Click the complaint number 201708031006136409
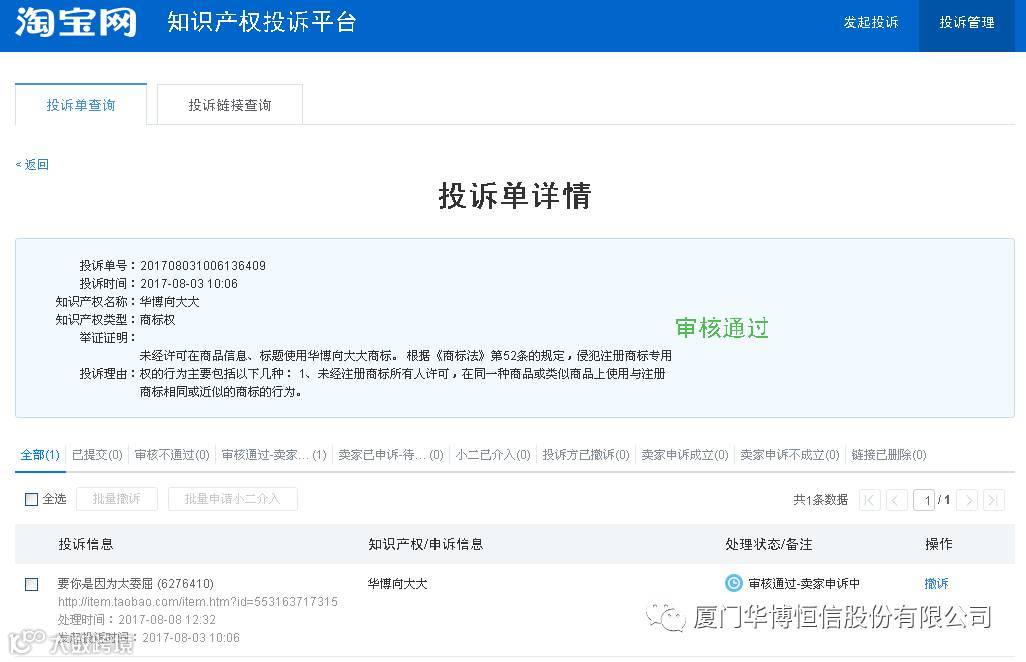This screenshot has height=662, width=1026. (203, 266)
